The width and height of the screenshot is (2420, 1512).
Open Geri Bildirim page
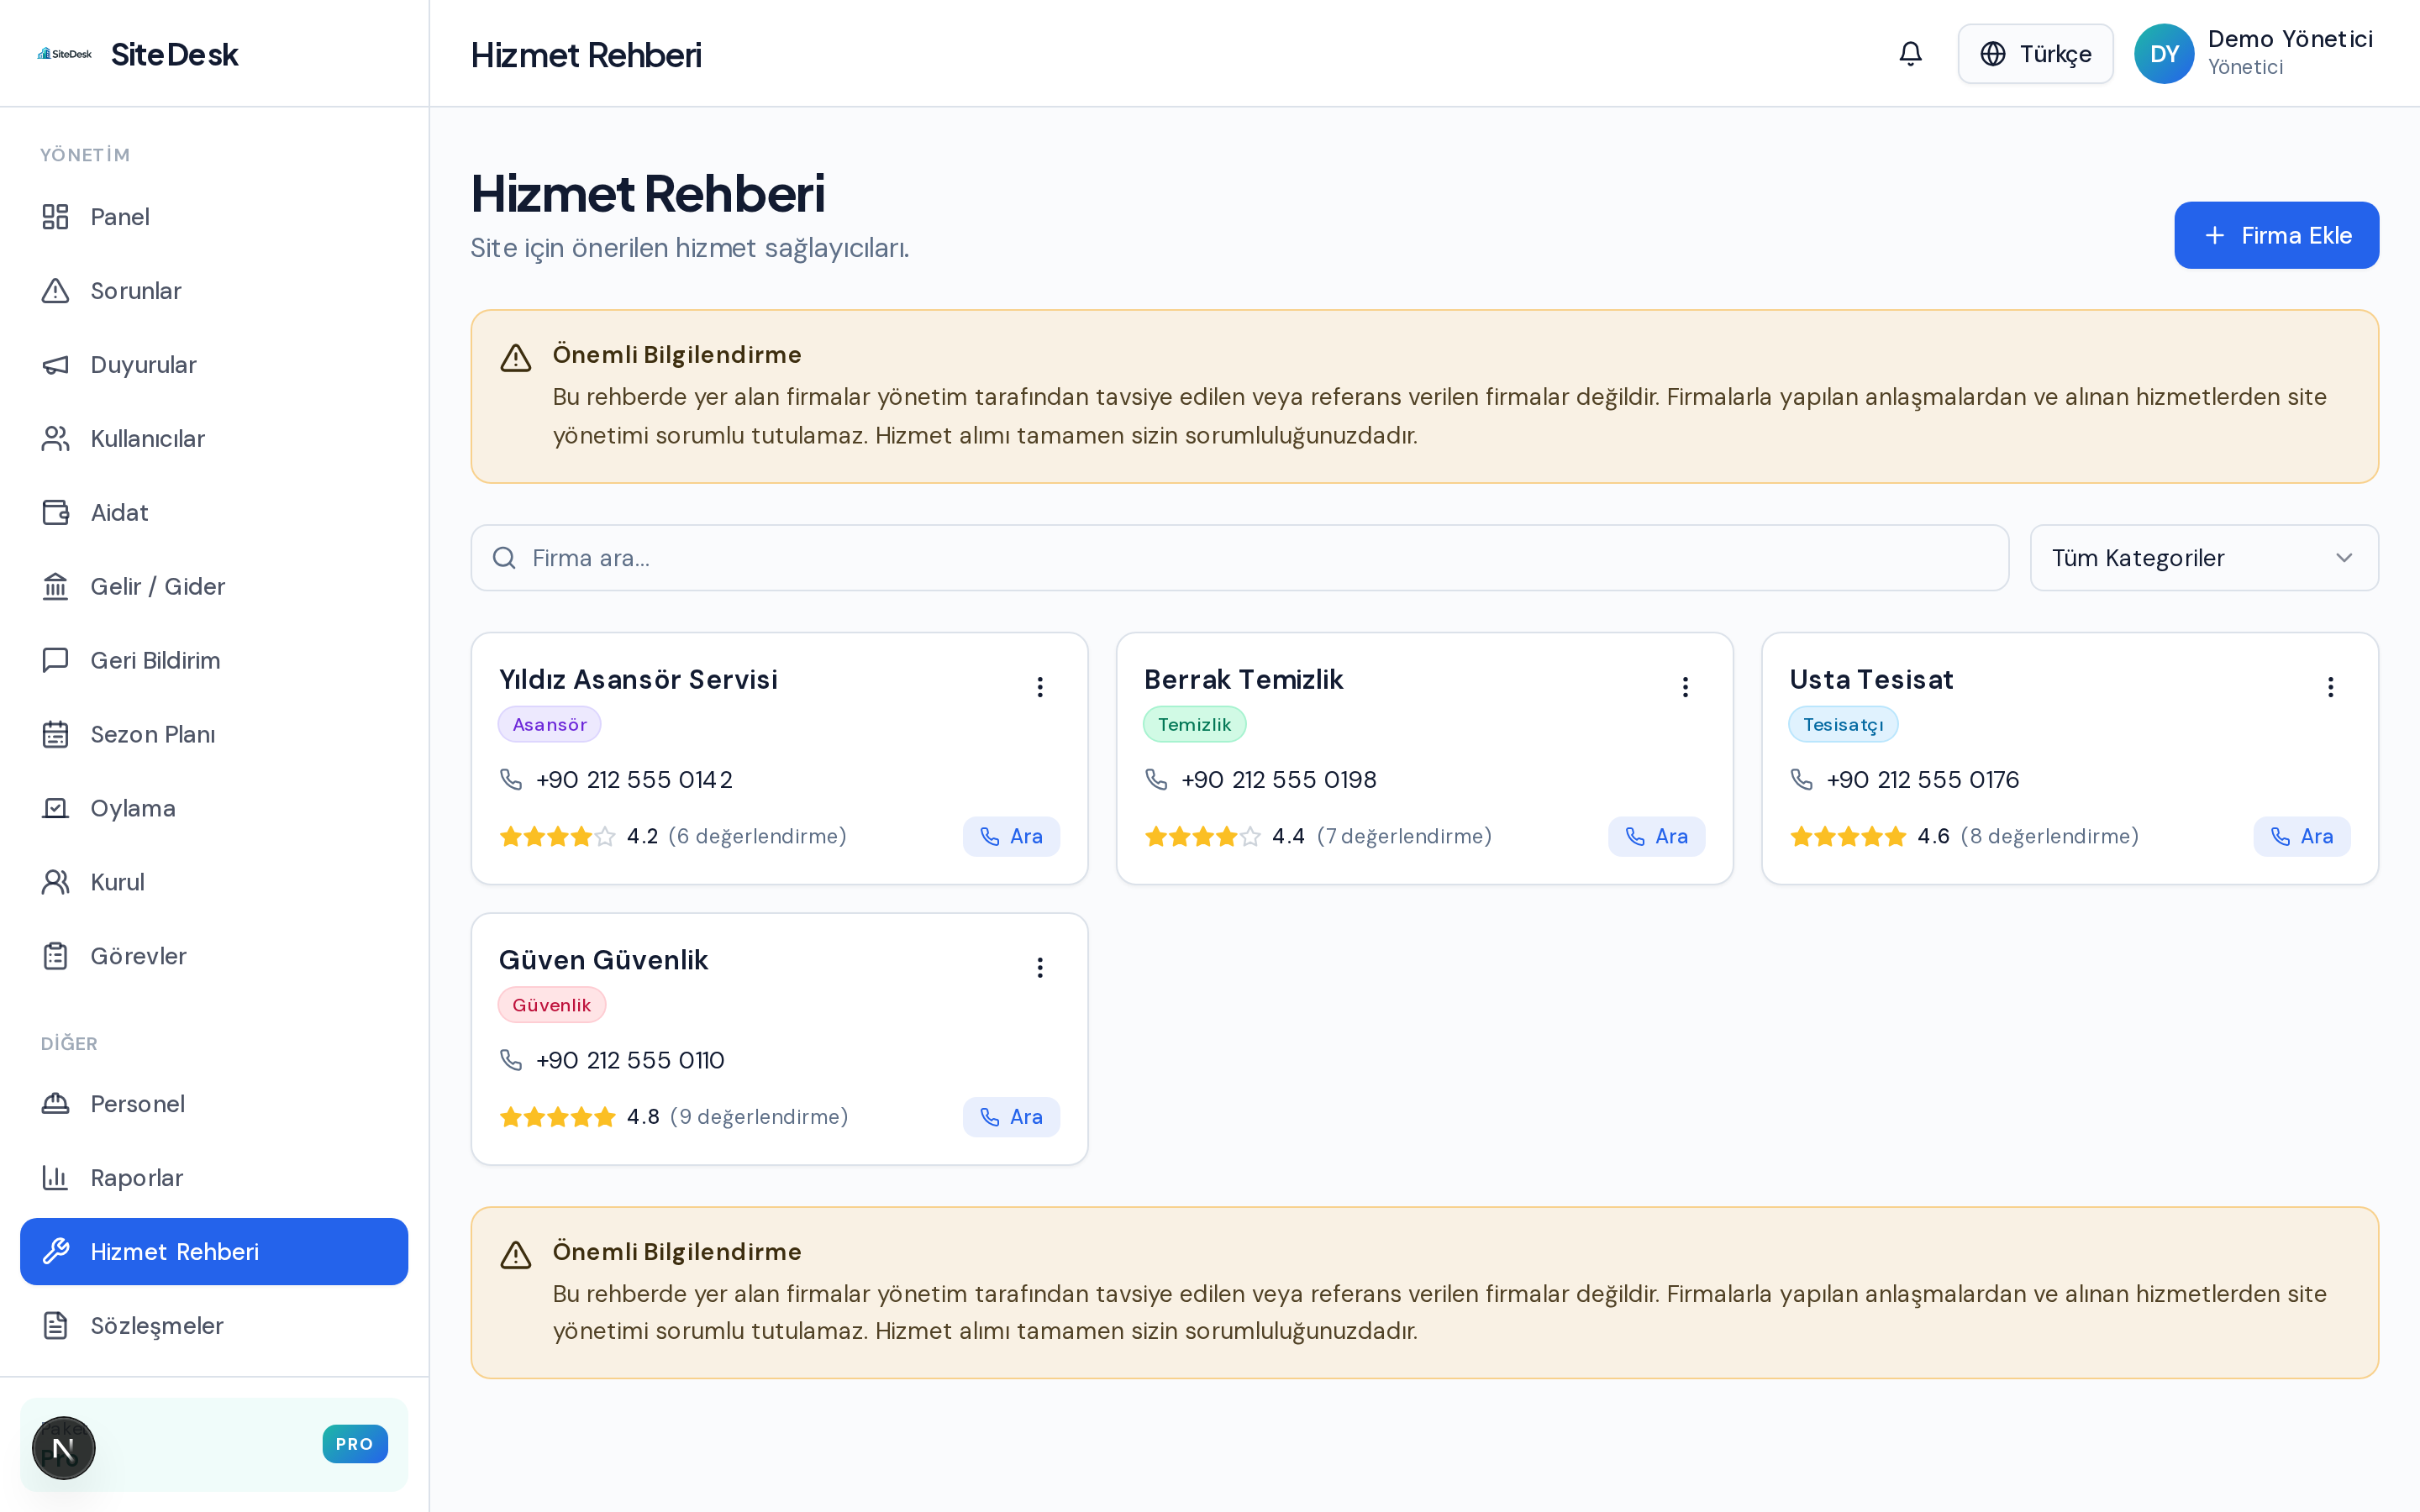click(214, 661)
